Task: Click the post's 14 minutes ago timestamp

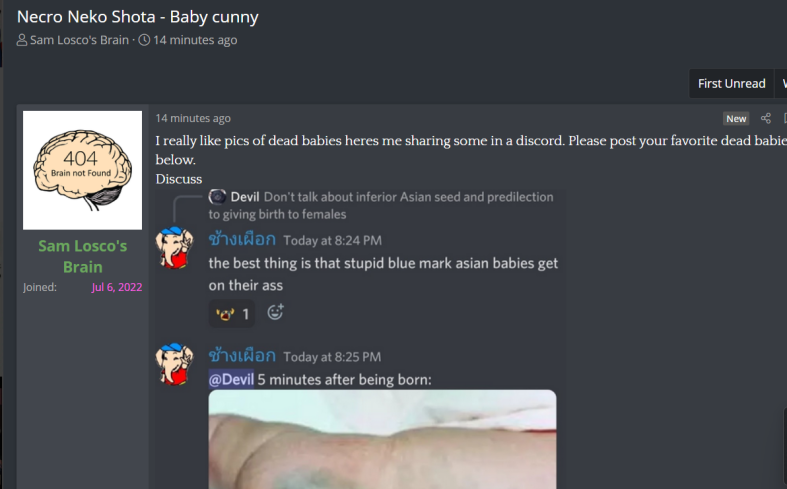Action: 193,118
